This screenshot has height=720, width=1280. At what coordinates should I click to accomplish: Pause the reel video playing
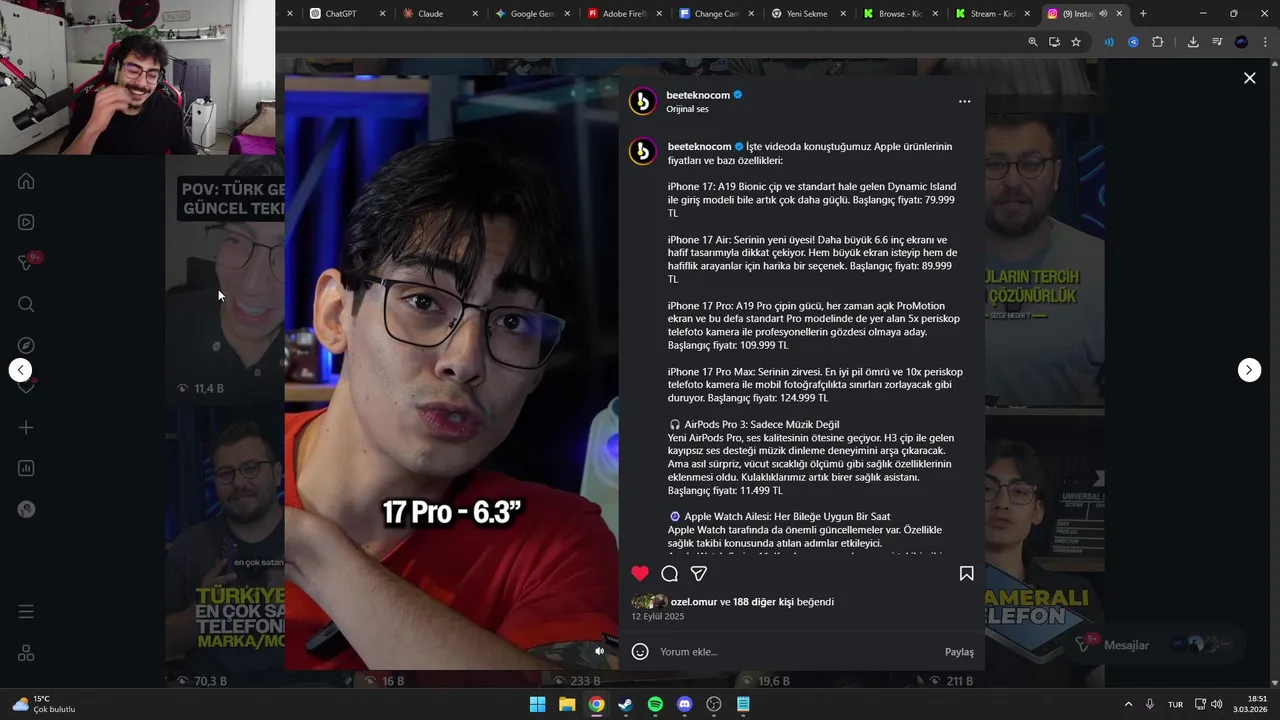[x=451, y=372]
